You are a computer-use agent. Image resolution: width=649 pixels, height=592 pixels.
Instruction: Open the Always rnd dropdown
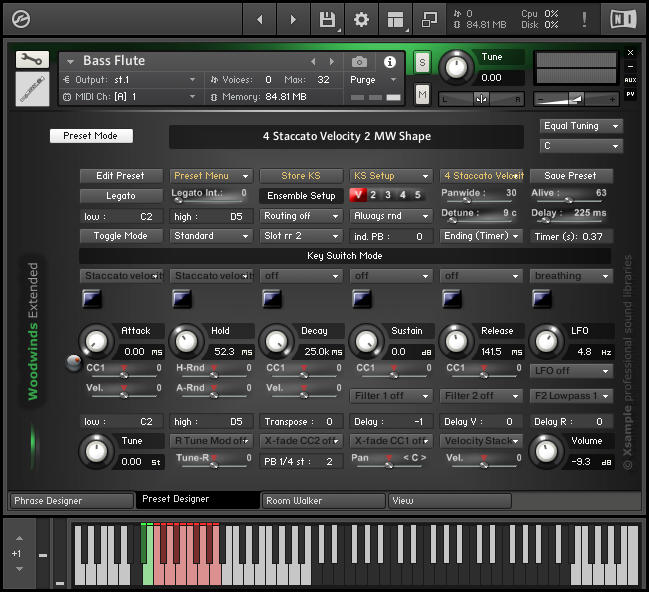[x=391, y=216]
